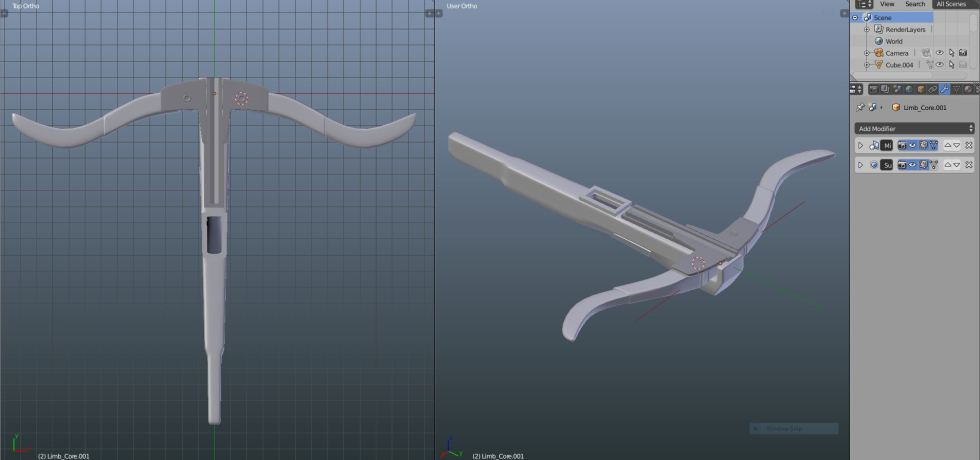This screenshot has width=980, height=460.
Task: Open the Constraints properties tab (chain icon)
Action: (933, 89)
